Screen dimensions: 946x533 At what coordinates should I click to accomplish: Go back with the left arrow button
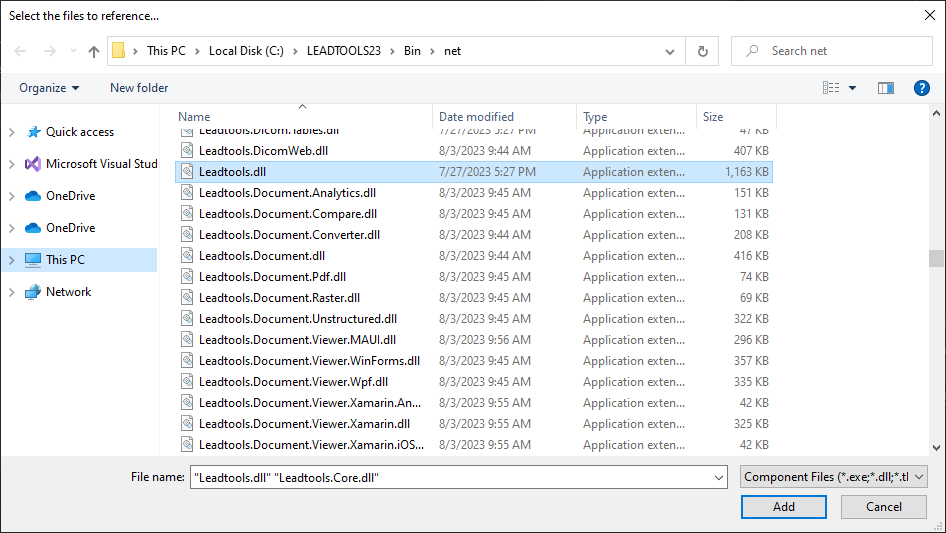pos(20,51)
